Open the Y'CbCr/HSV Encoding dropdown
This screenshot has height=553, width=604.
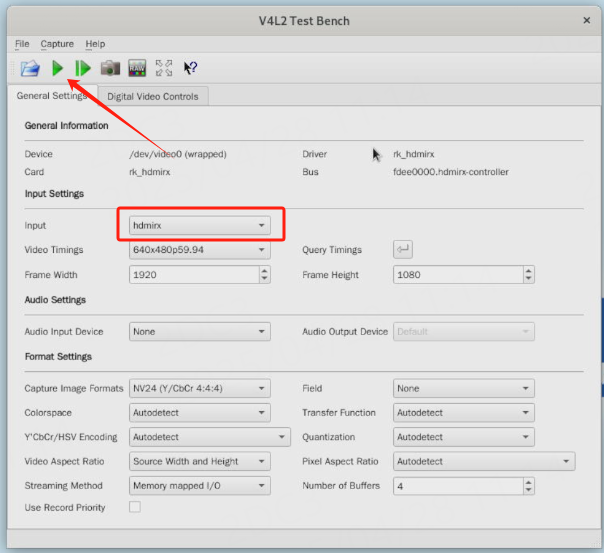[x=210, y=437]
